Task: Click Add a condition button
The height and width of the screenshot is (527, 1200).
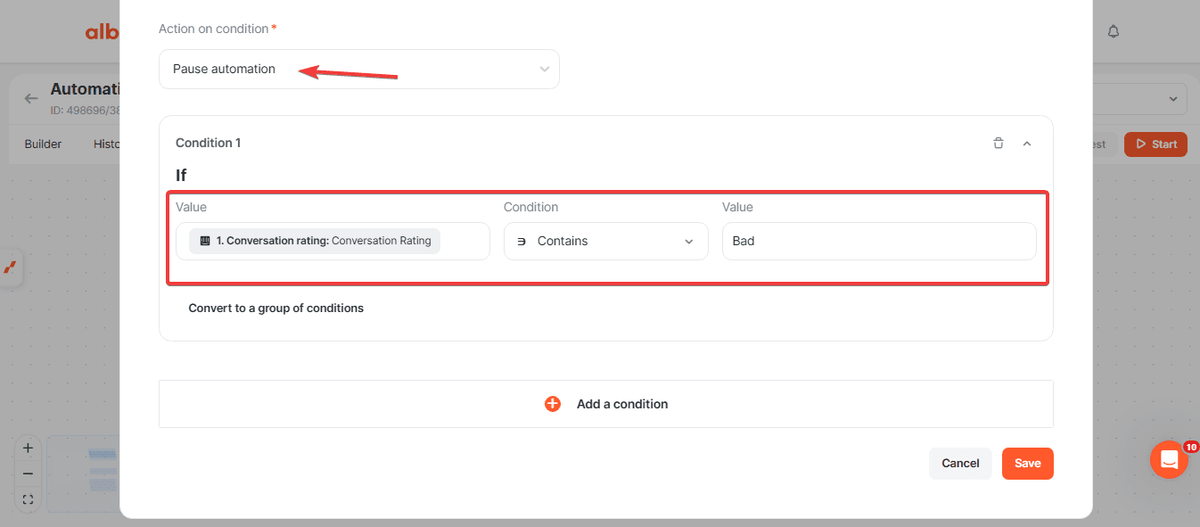Action: (x=606, y=404)
